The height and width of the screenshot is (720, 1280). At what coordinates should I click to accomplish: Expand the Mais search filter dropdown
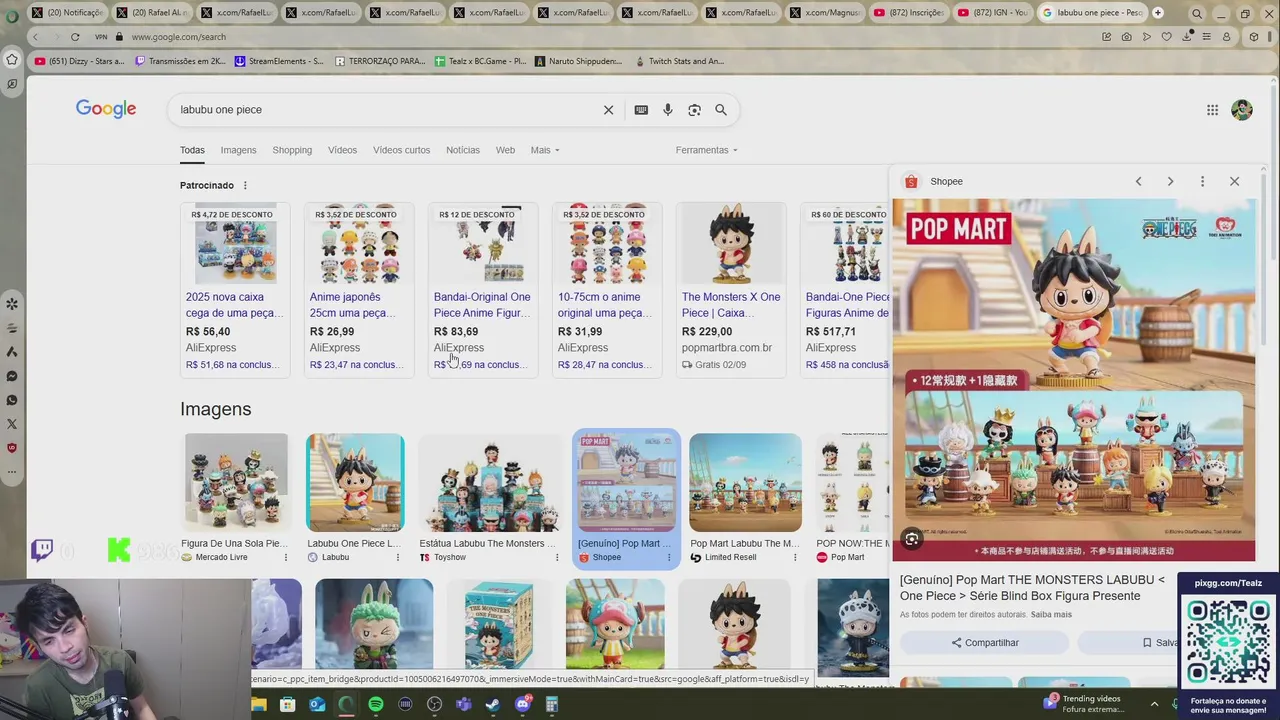(x=545, y=150)
